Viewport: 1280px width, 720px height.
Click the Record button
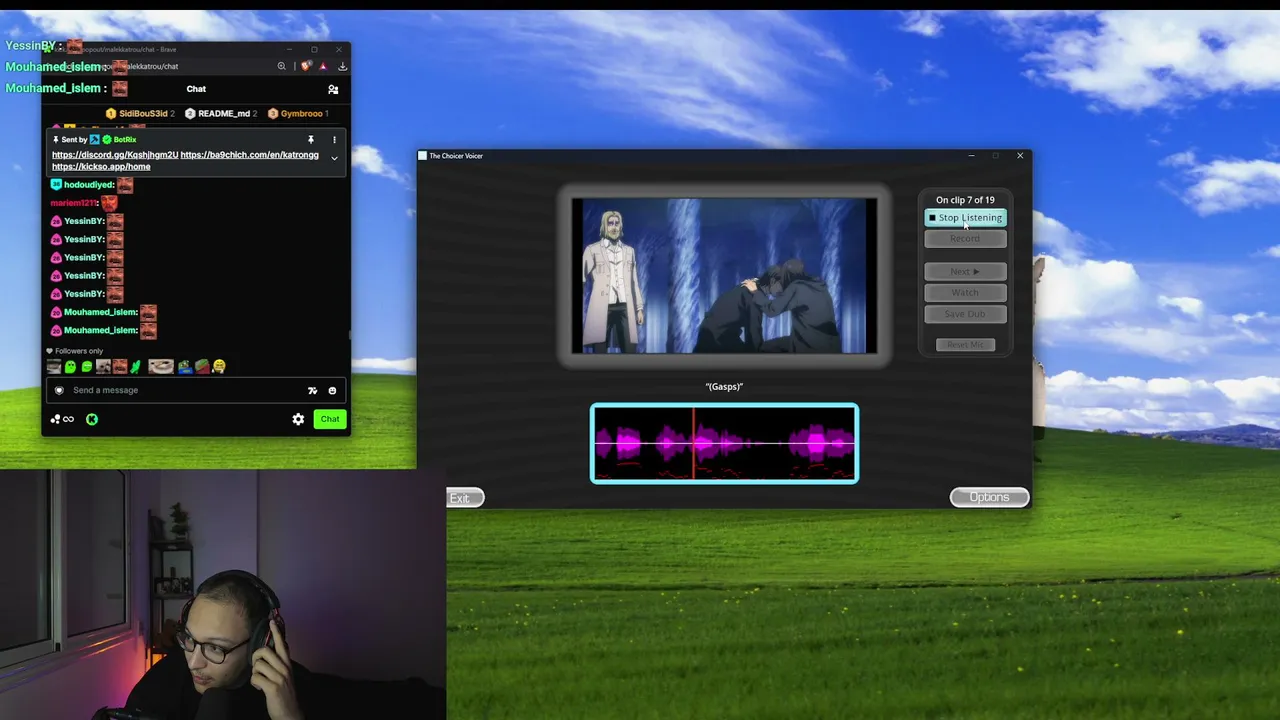pos(965,239)
